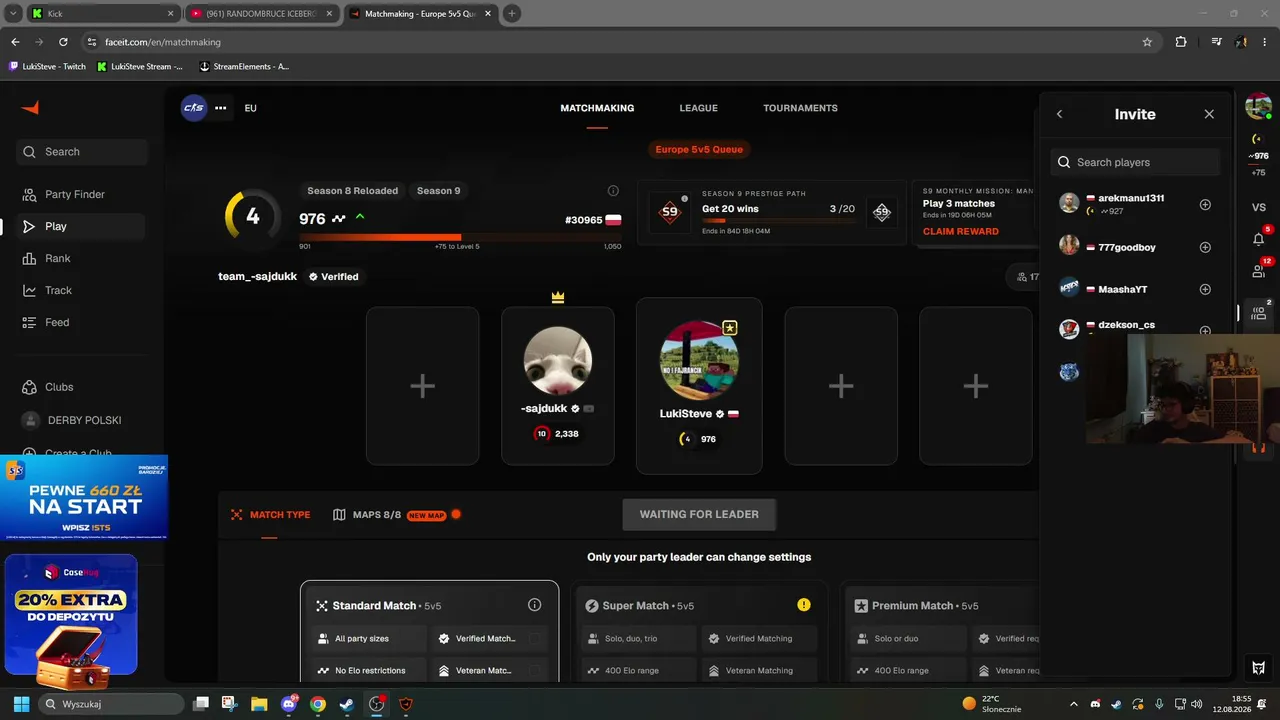
Task: Switch to the League tab
Action: coord(698,108)
